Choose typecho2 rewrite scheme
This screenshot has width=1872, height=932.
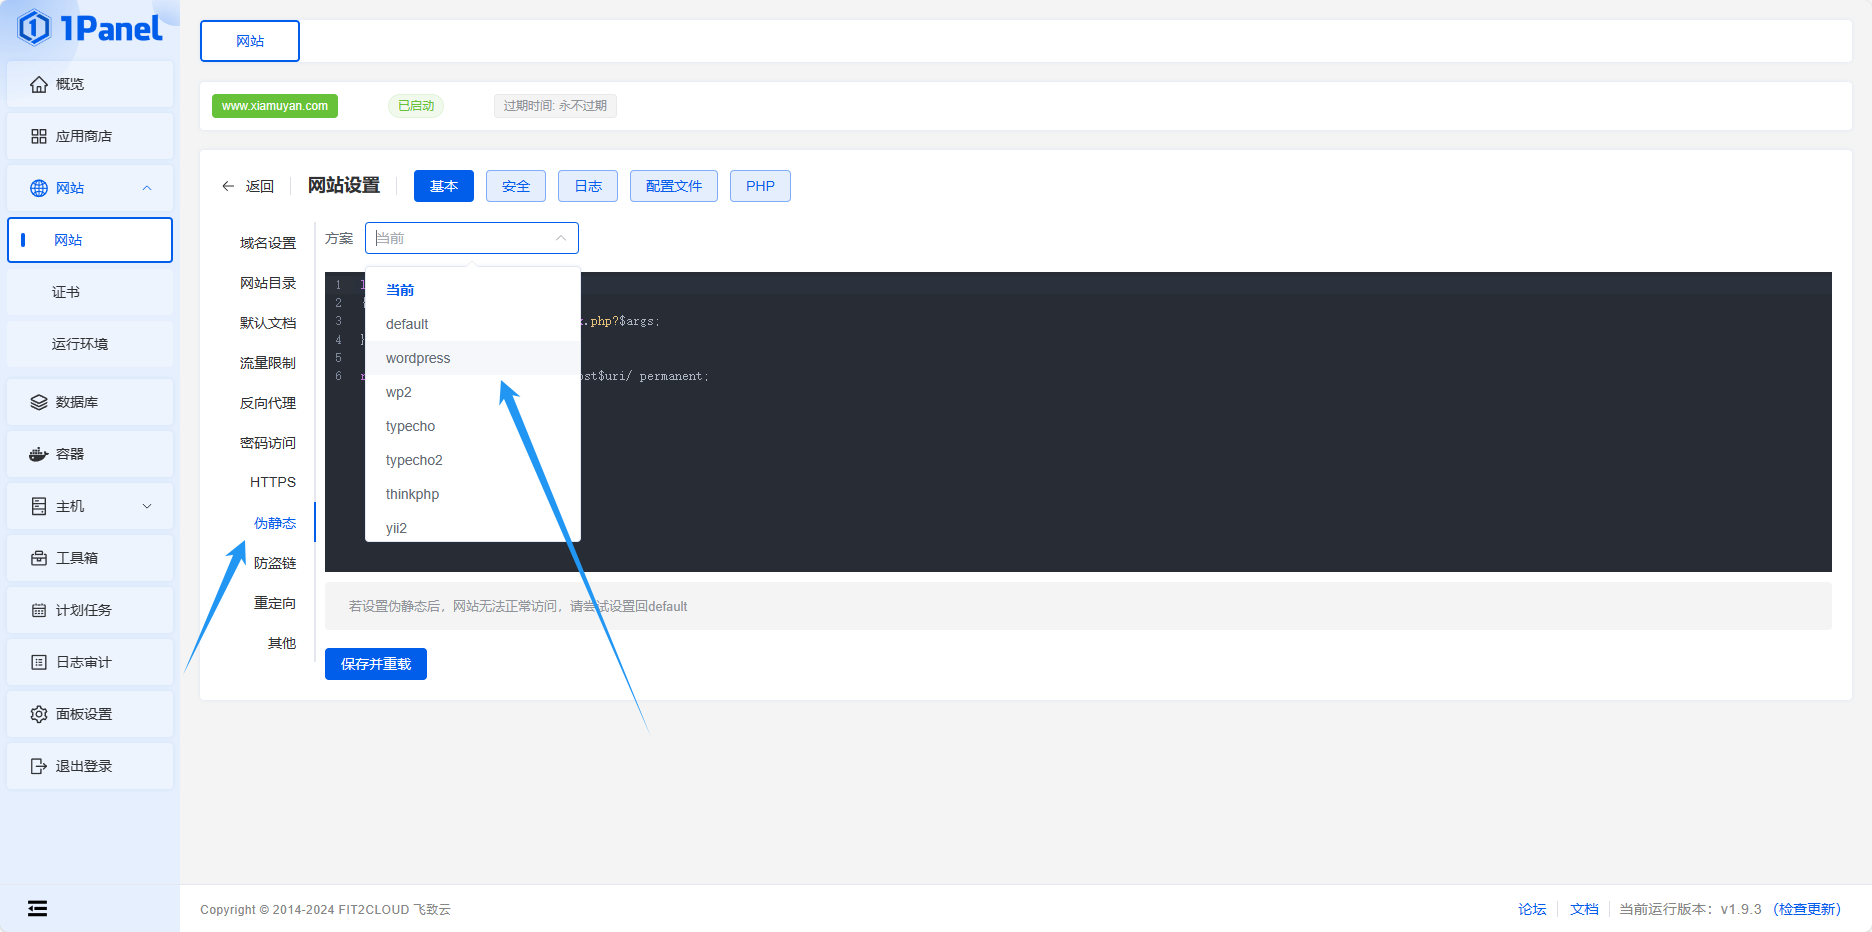click(x=473, y=460)
